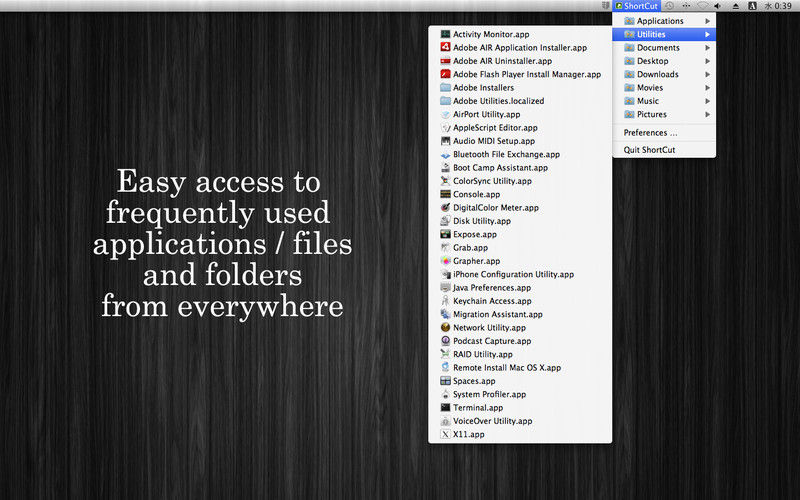This screenshot has height=500, width=800.
Task: Select the Applications folder entry
Action: pos(664,21)
